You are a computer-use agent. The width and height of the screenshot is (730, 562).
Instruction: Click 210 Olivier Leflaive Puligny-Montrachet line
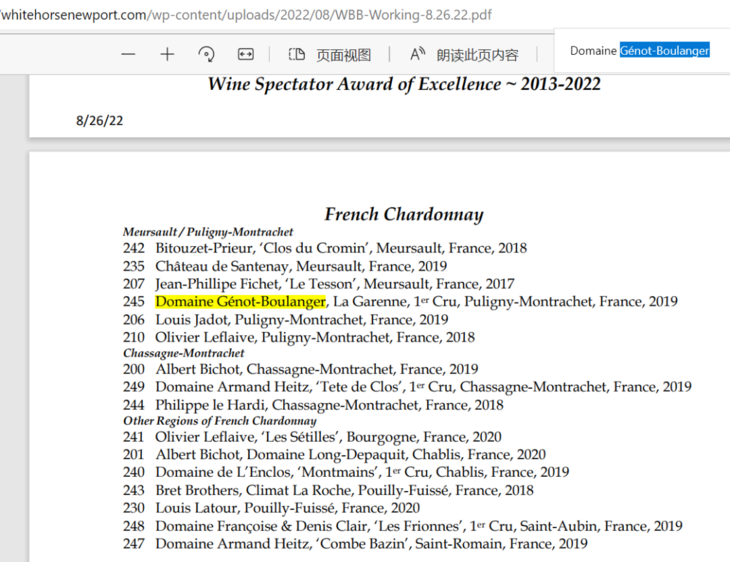tap(299, 337)
